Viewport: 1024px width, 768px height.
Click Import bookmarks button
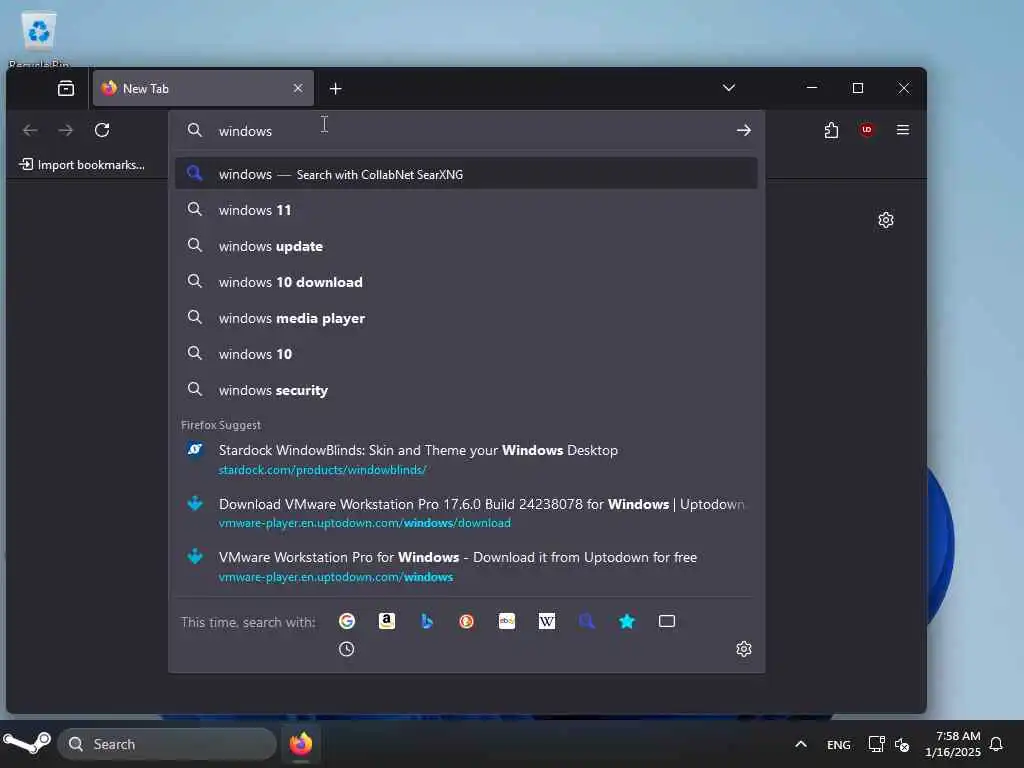coord(82,165)
